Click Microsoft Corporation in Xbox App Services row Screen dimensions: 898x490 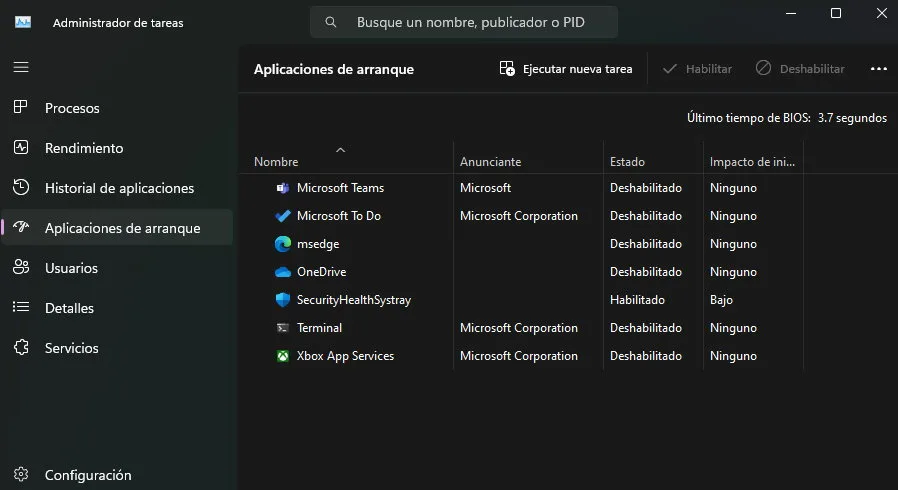(x=519, y=356)
